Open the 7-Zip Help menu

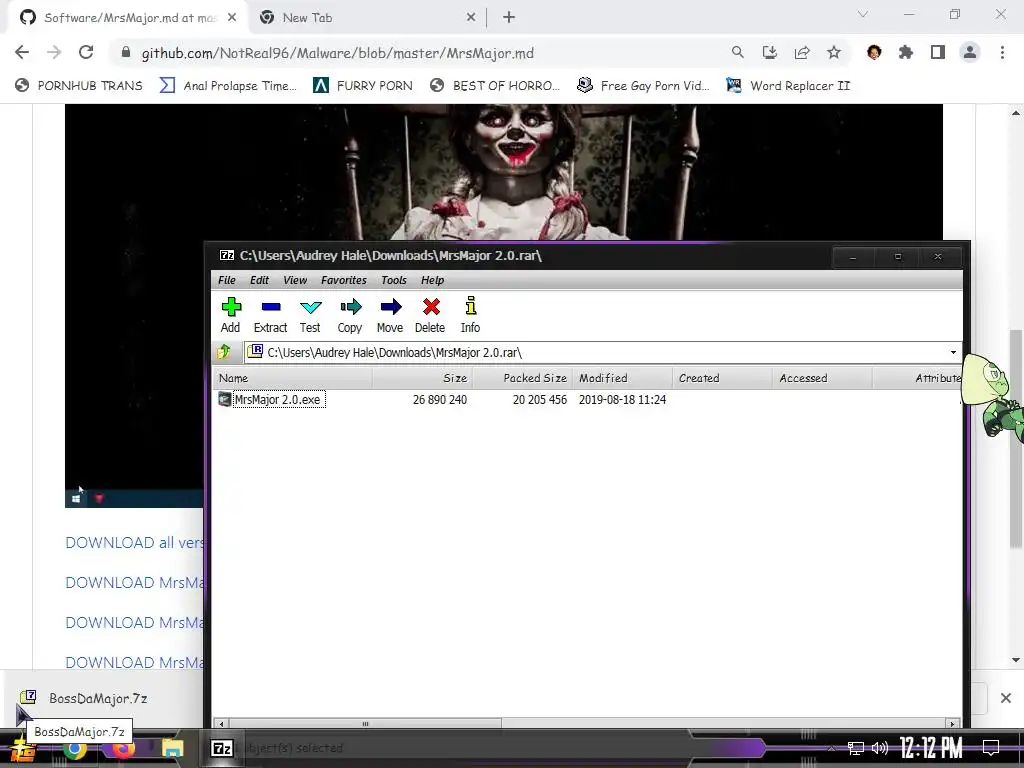432,280
